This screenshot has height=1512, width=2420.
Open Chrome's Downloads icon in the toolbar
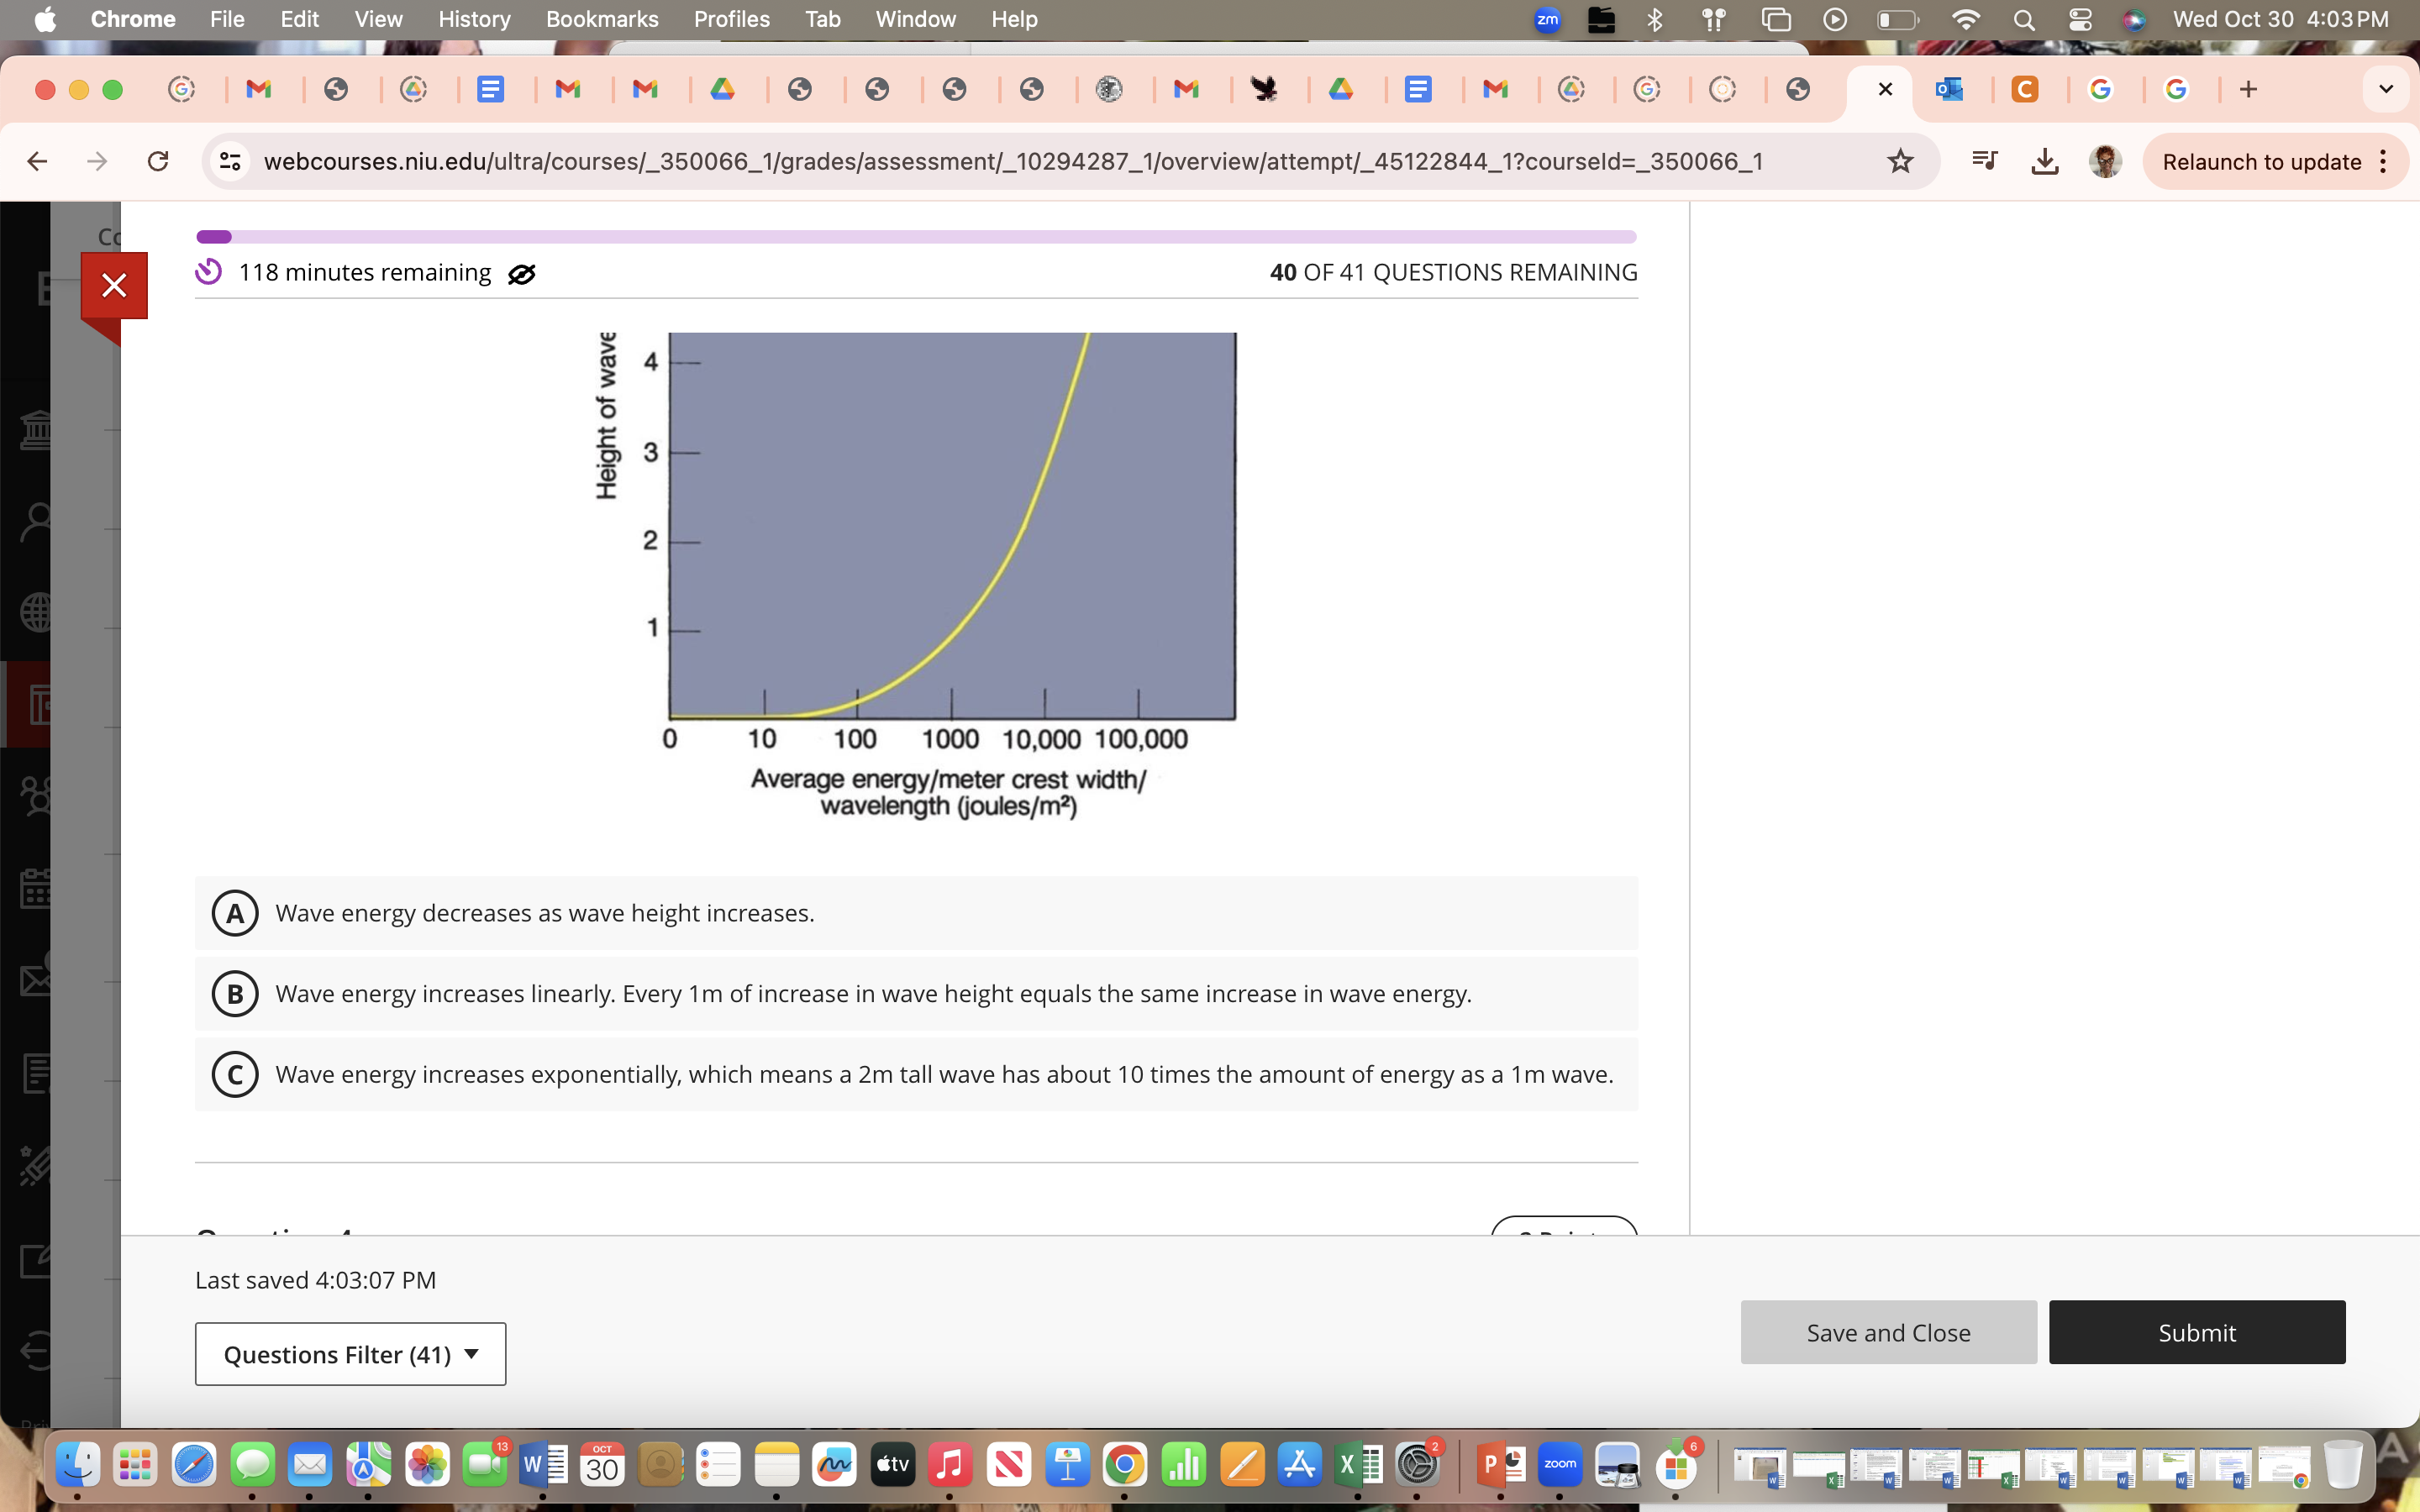[x=2044, y=161]
